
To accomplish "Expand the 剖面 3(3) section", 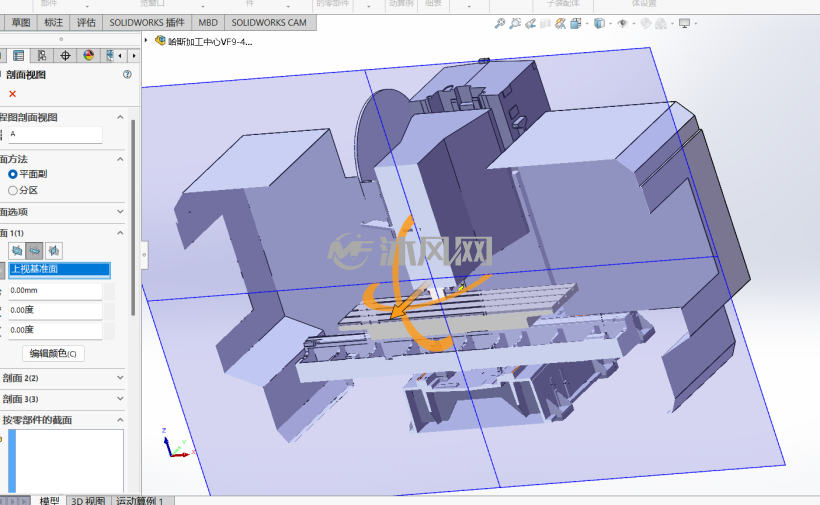I will pyautogui.click(x=120, y=399).
